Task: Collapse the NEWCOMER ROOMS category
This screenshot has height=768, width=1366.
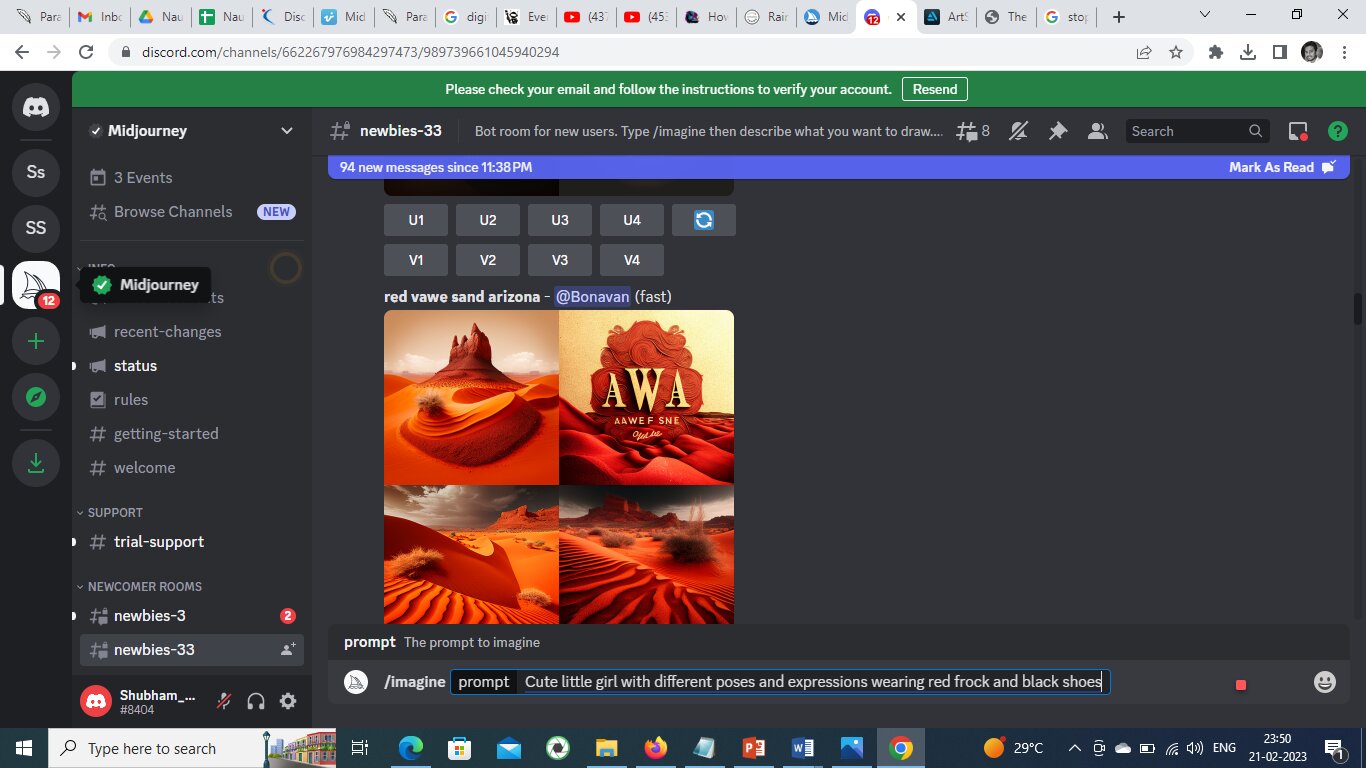Action: pyautogui.click(x=144, y=586)
